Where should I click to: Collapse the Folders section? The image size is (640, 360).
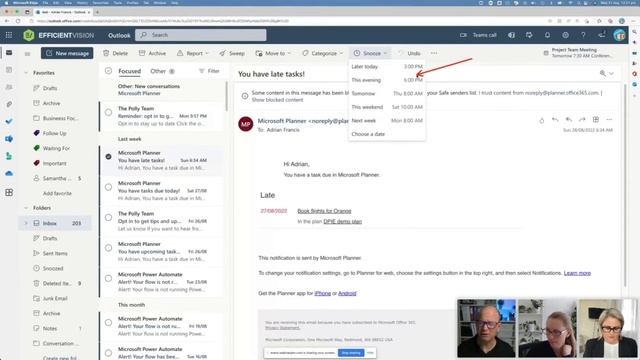click(26, 208)
